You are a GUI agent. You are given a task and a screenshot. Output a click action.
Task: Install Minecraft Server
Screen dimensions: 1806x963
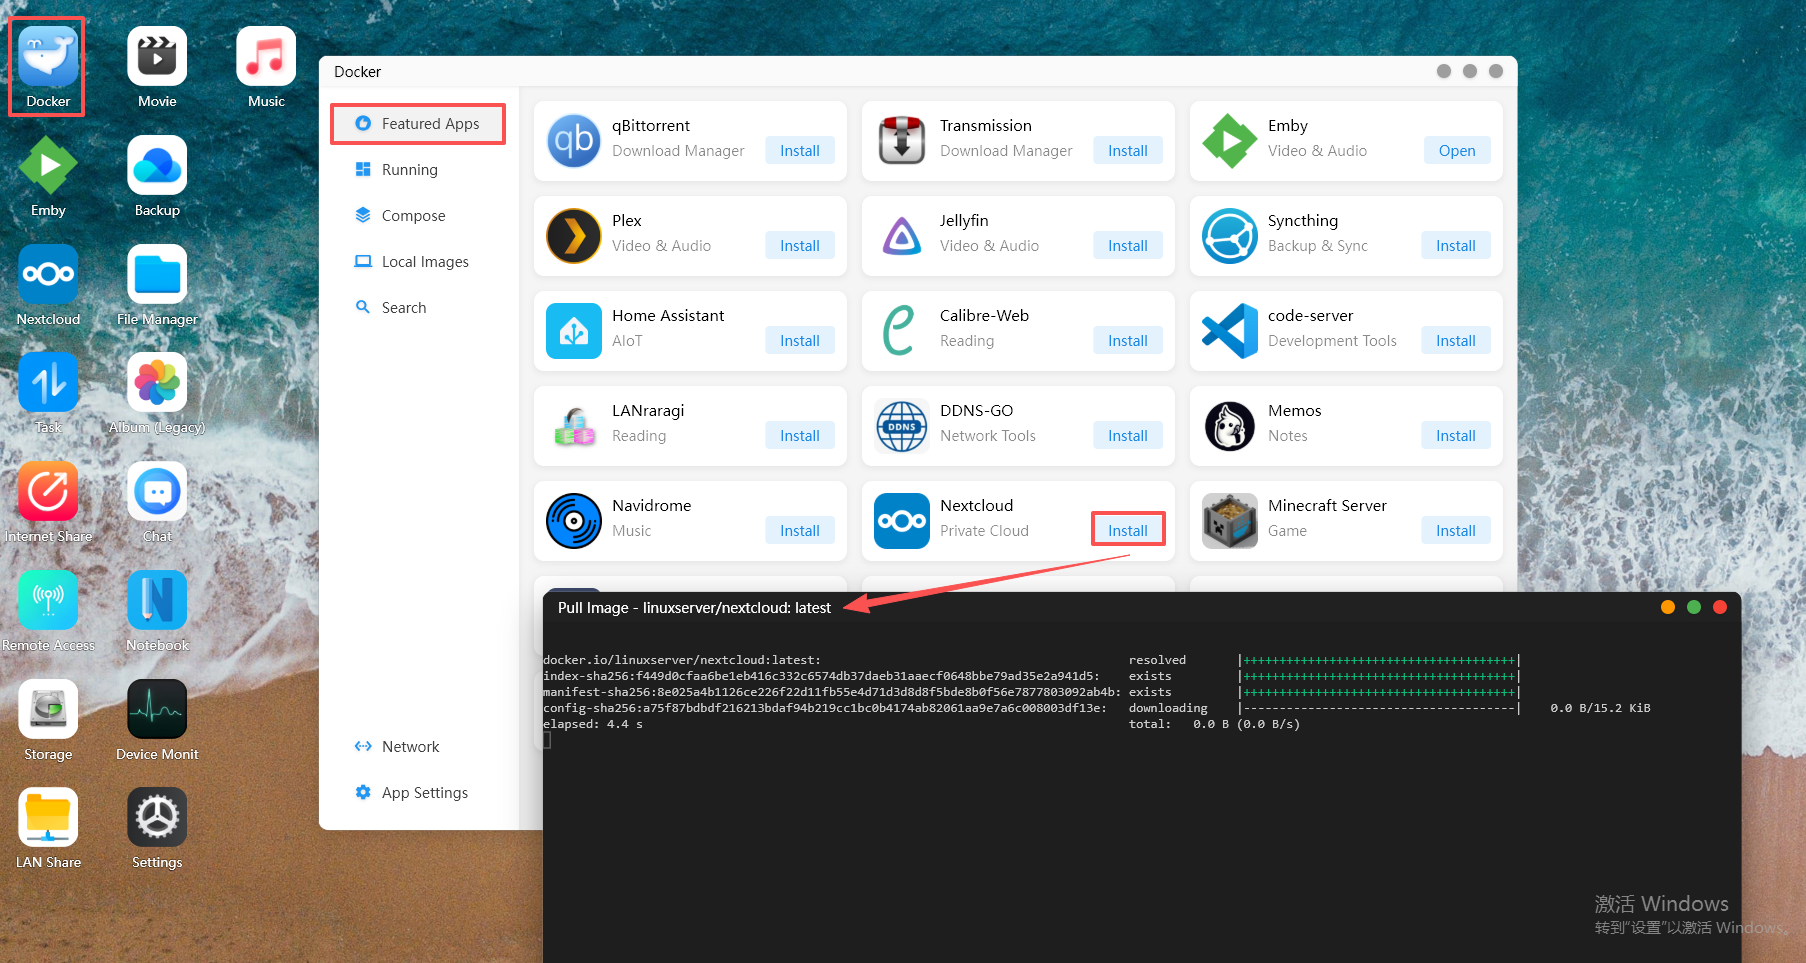click(x=1456, y=531)
